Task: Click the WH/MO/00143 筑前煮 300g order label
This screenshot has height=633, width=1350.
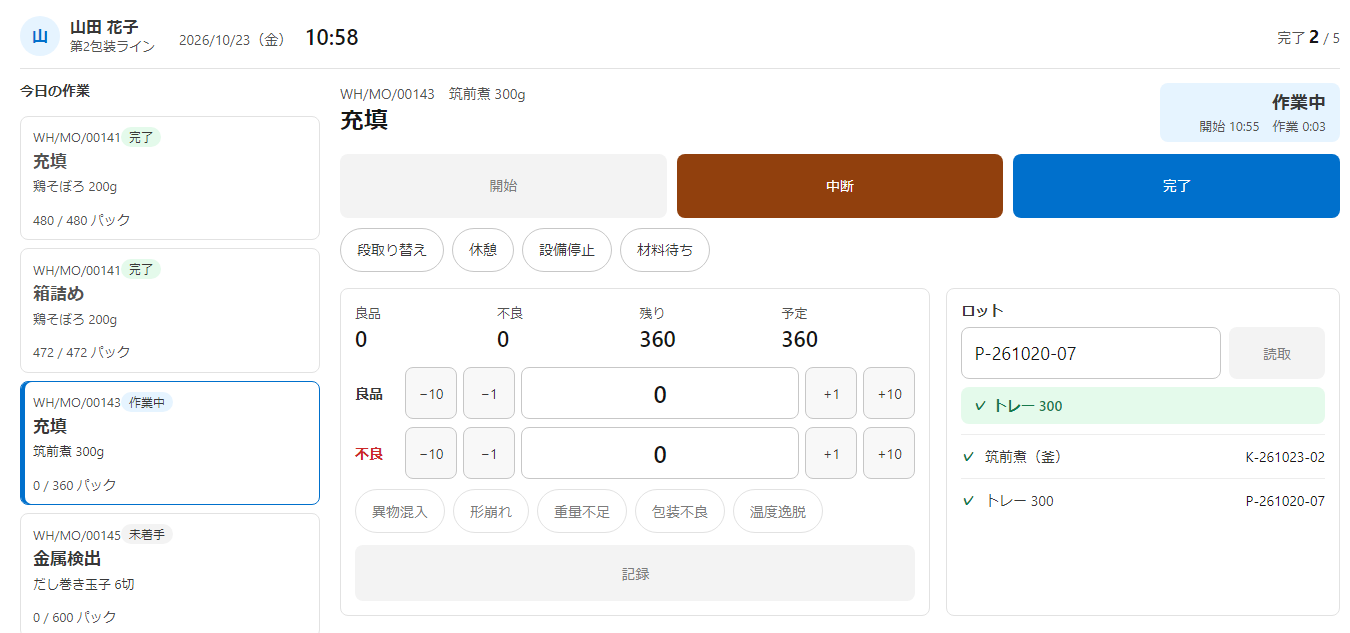Action: [x=433, y=94]
